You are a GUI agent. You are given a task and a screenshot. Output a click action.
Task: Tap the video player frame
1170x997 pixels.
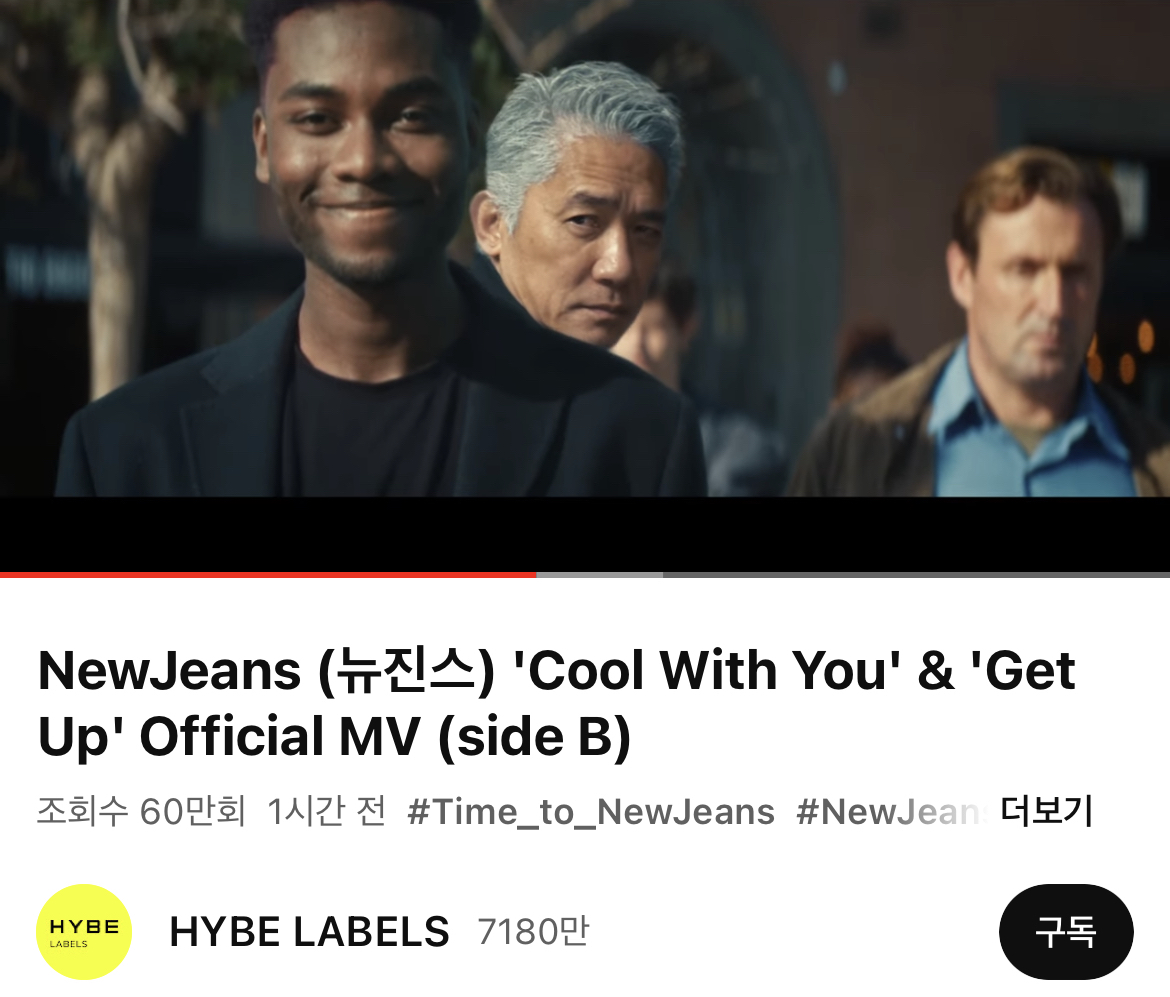[585, 287]
